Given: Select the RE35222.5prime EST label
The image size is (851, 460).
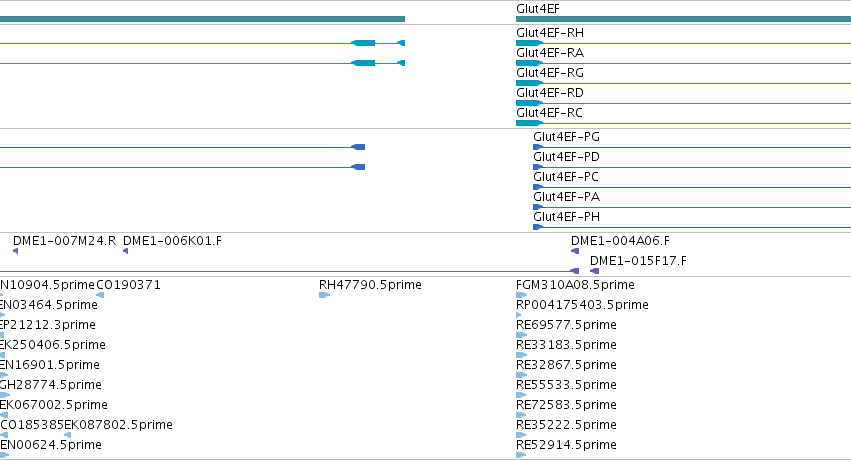Looking at the screenshot, I should (x=567, y=425).
